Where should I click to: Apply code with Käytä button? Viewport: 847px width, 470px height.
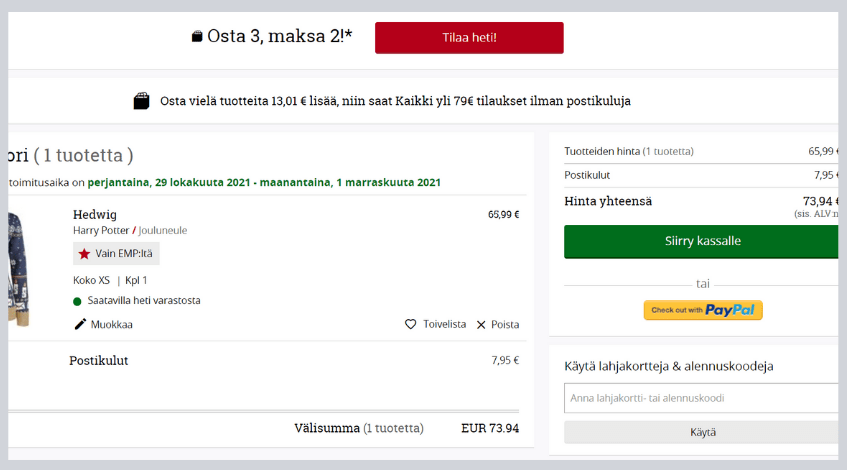coord(701,432)
